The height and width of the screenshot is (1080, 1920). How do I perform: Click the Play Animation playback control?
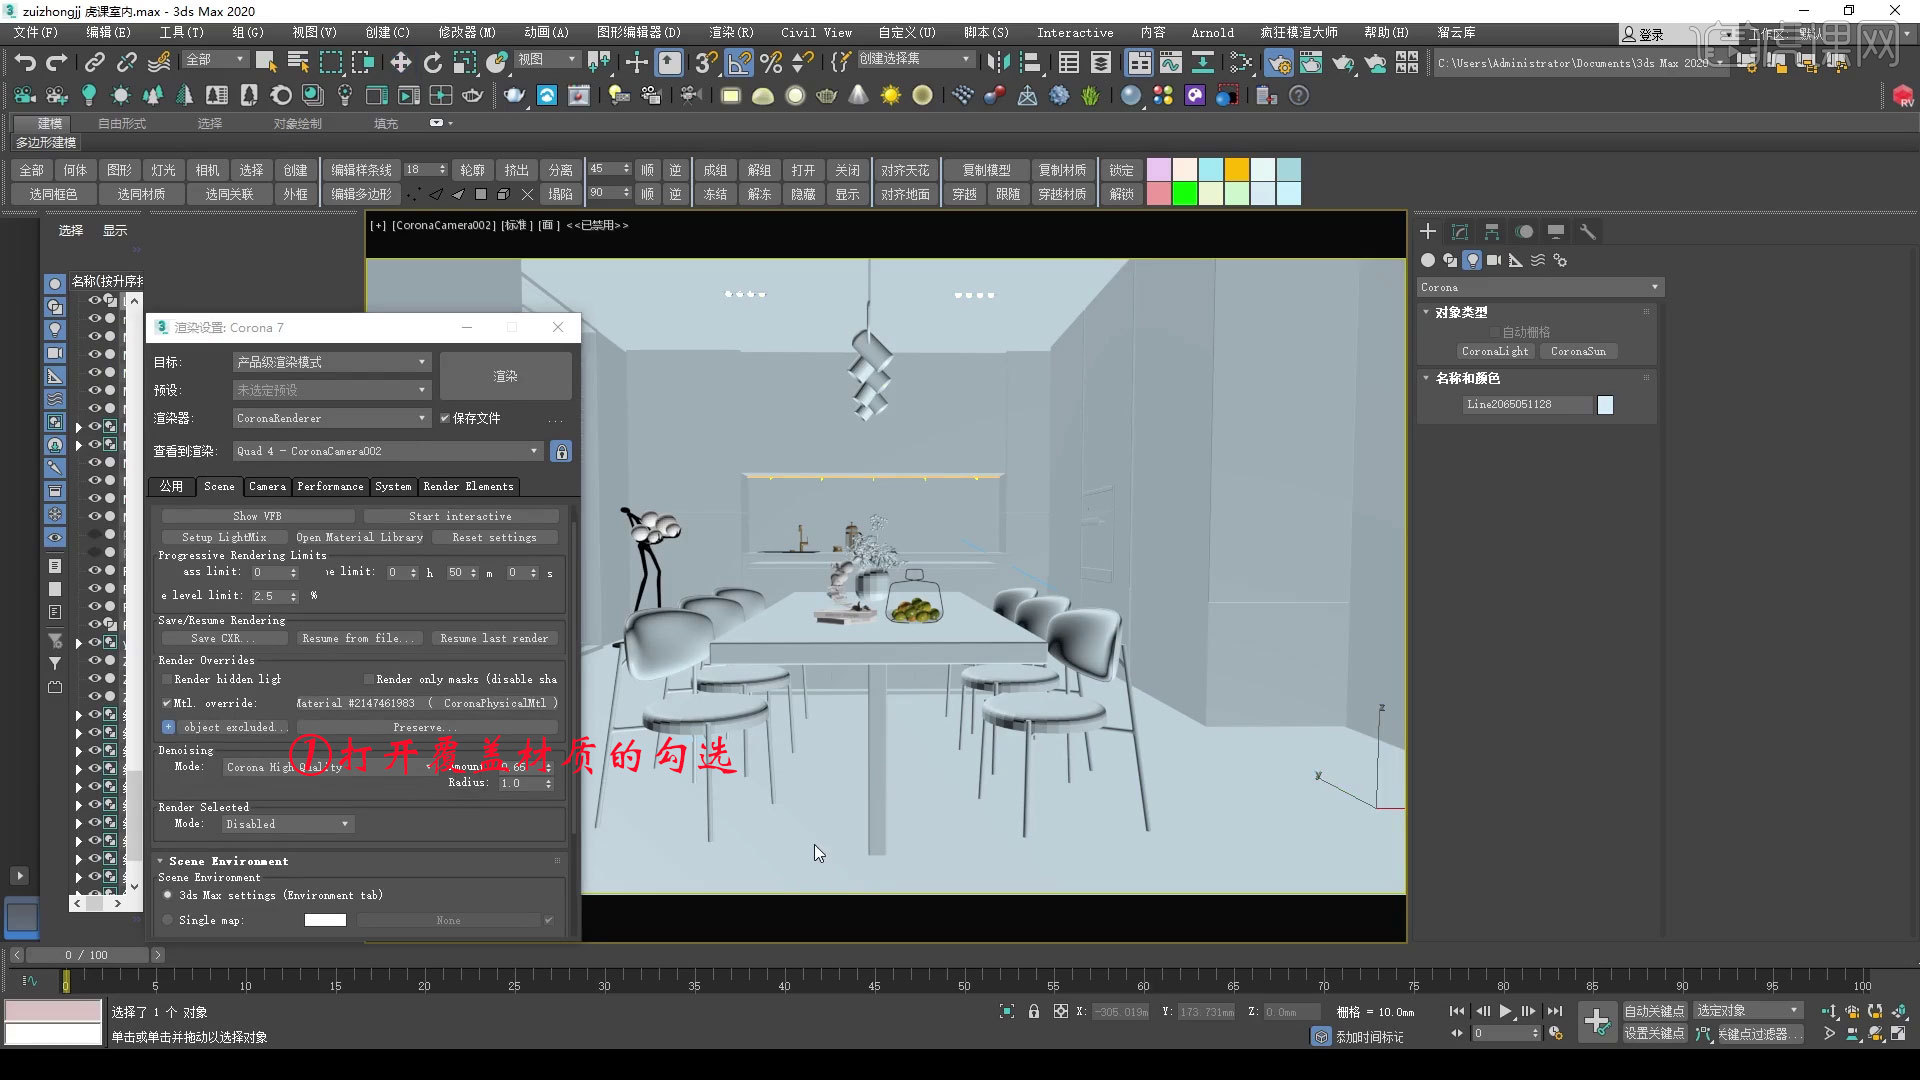(x=1505, y=1011)
